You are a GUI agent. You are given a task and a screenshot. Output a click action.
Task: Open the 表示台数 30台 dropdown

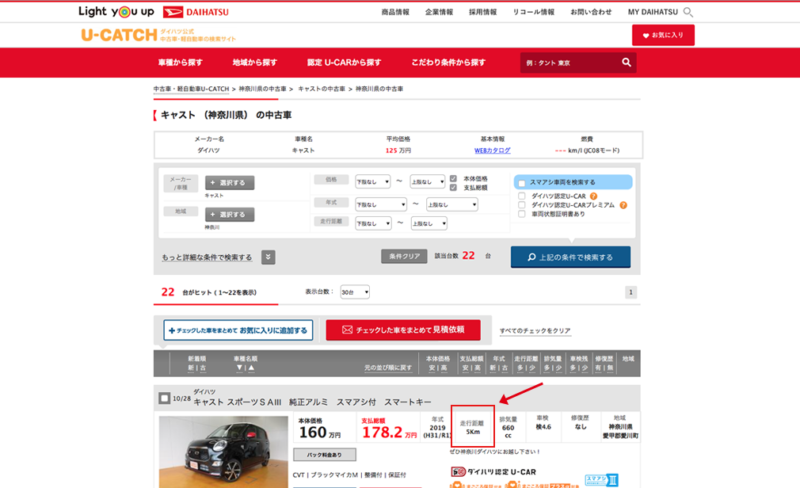click(355, 292)
